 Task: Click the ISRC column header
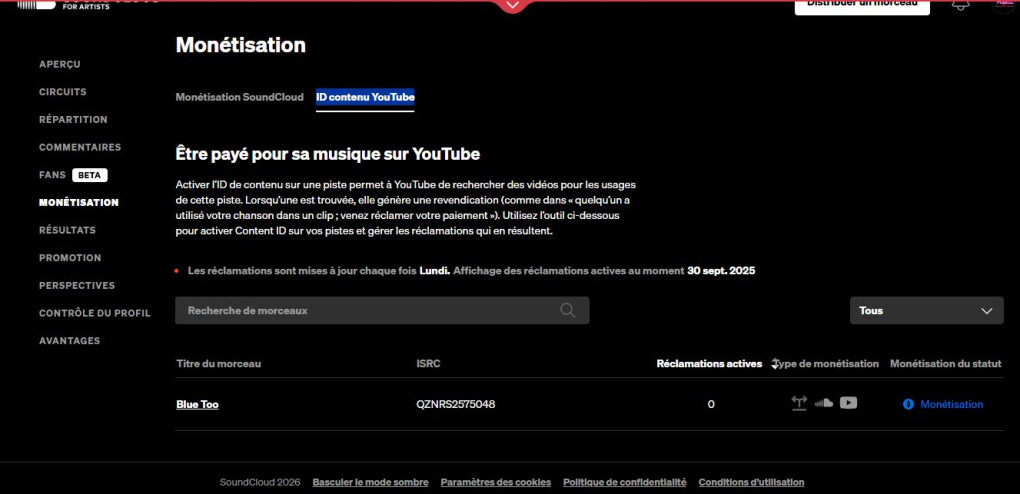click(428, 364)
